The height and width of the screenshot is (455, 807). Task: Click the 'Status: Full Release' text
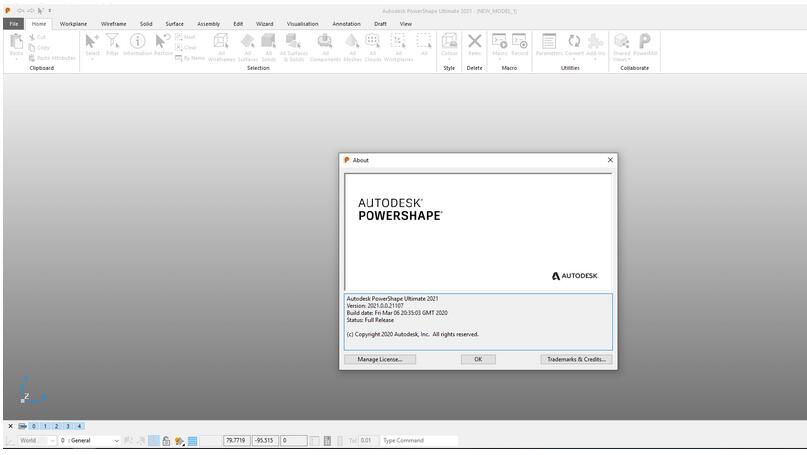(370, 320)
